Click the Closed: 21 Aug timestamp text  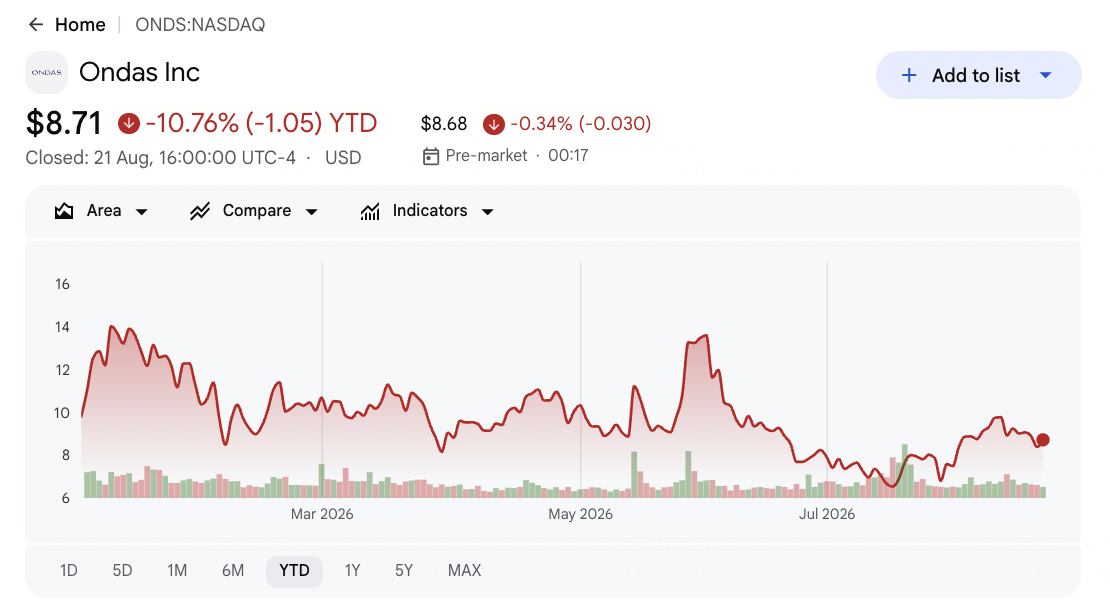click(161, 157)
